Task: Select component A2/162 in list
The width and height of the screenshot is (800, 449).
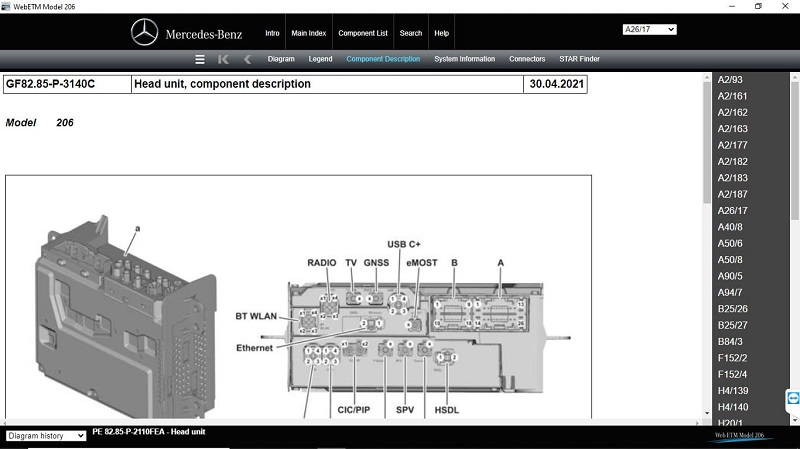Action: (x=732, y=112)
